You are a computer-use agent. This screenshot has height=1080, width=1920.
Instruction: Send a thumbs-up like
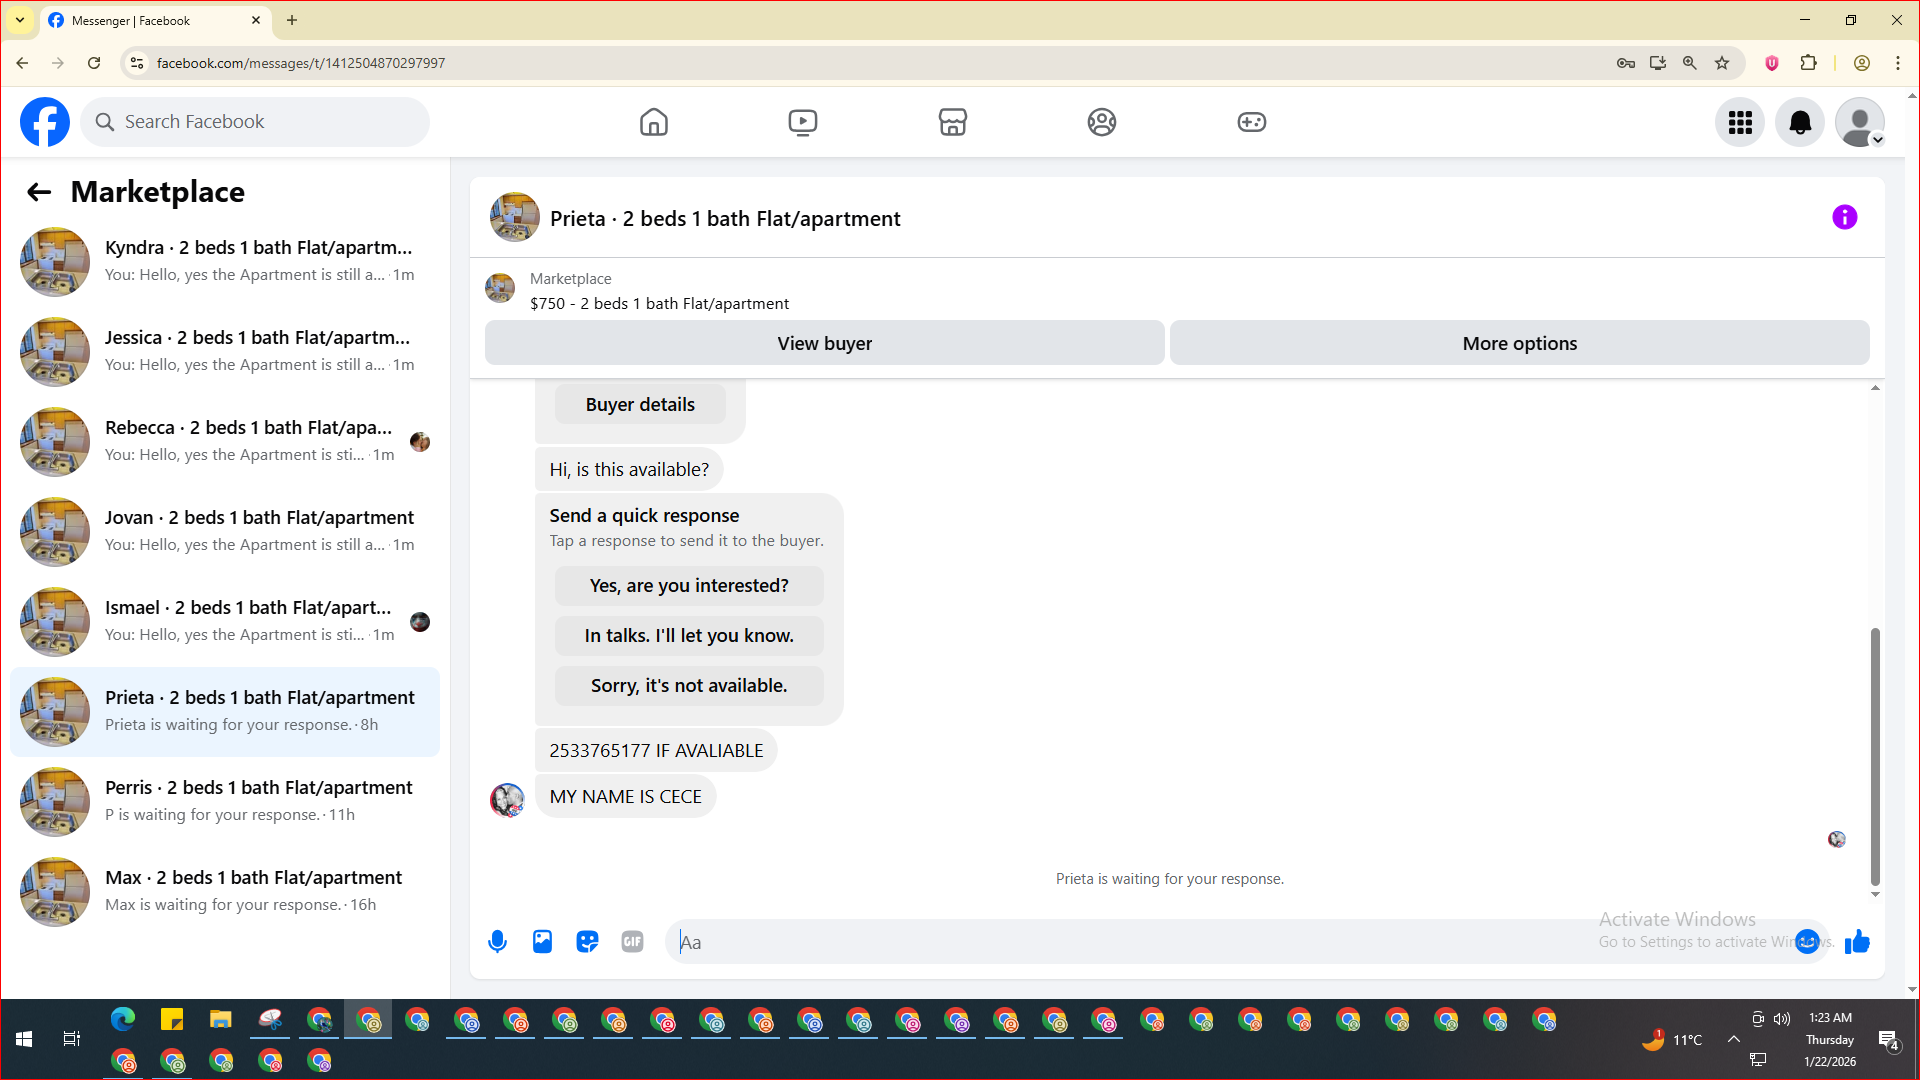click(1857, 941)
